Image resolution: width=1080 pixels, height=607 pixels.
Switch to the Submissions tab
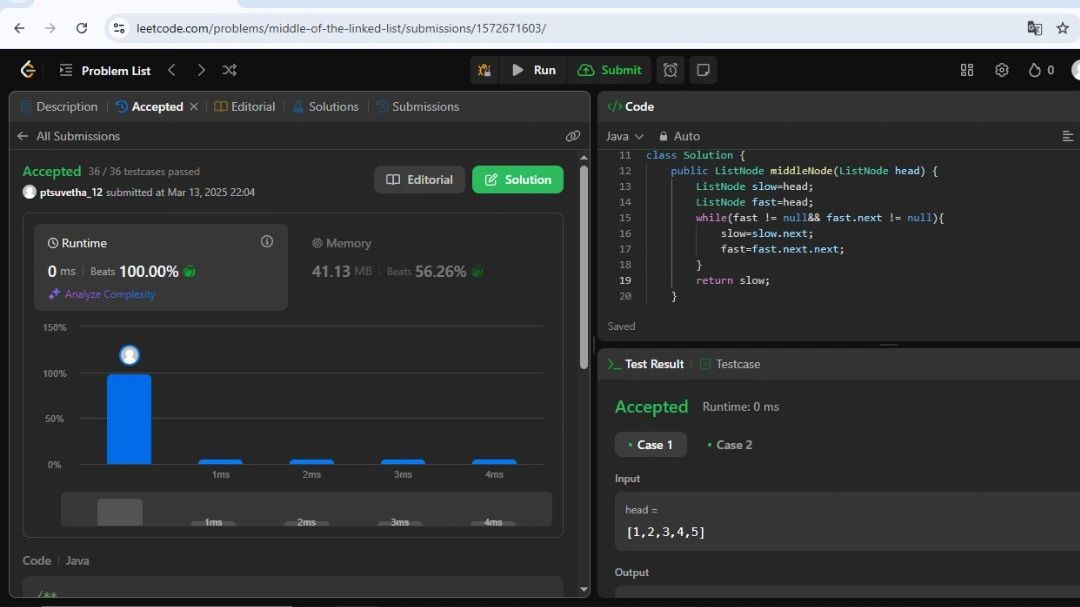417,107
